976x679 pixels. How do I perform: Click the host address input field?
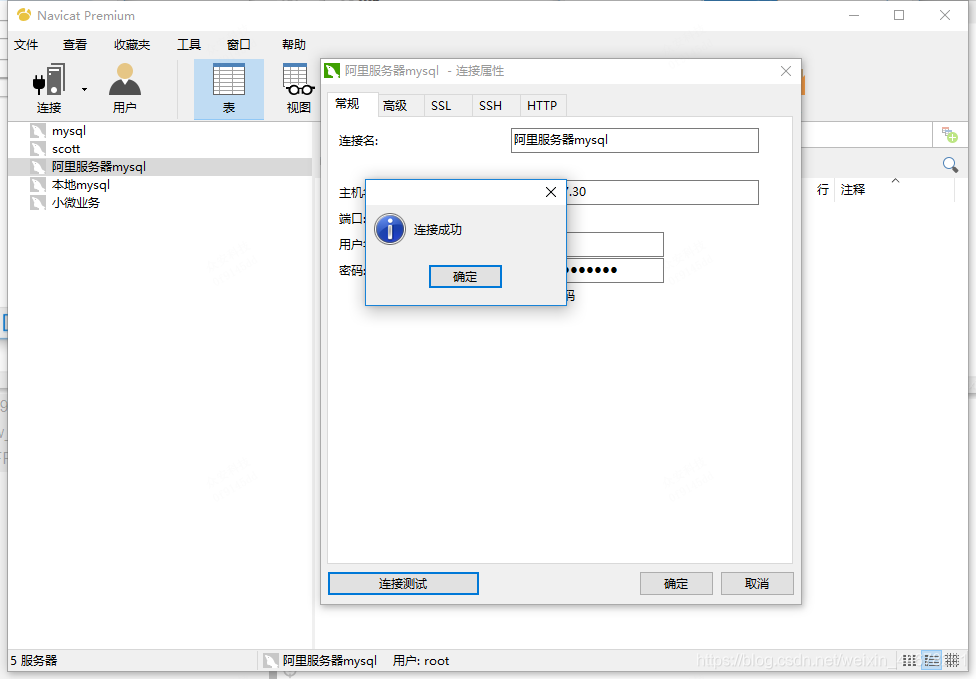(x=662, y=192)
